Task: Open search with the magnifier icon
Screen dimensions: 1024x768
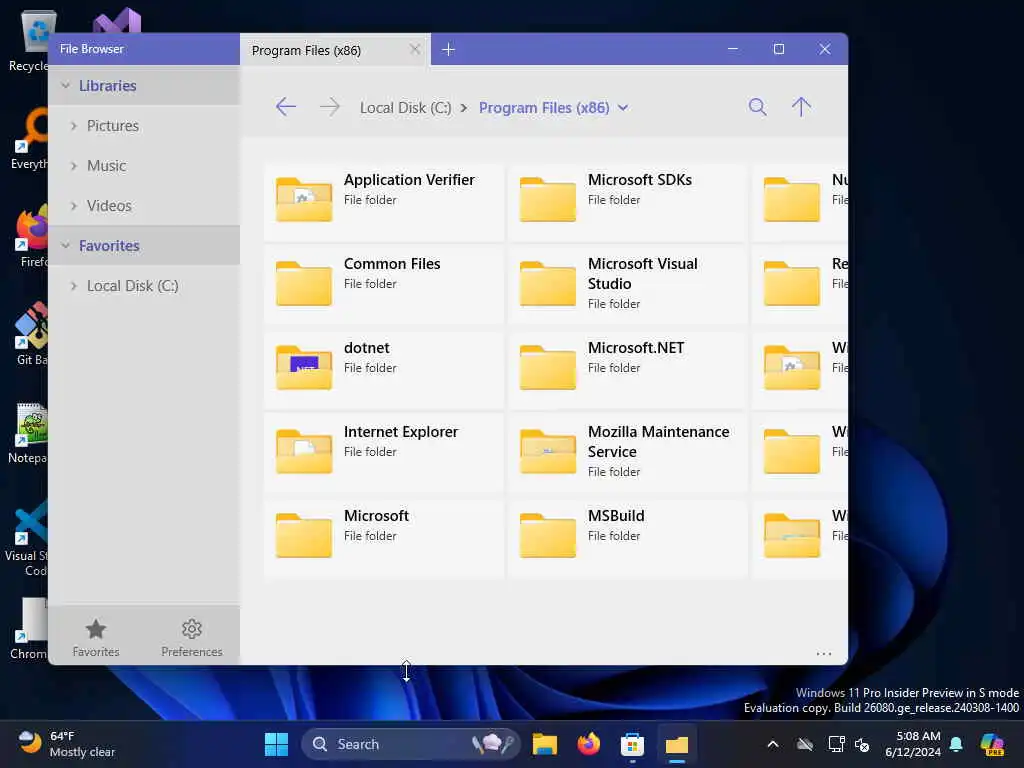Action: click(x=758, y=107)
